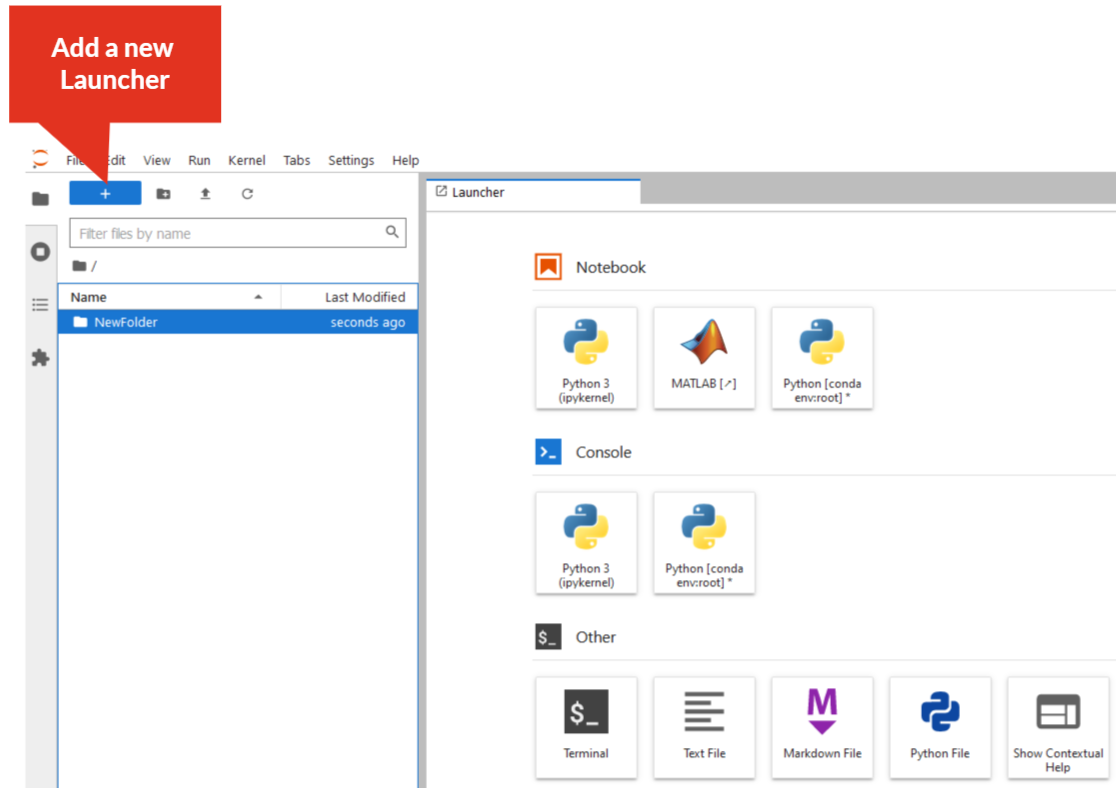
Task: Select the NewFolder row
Action: (x=238, y=322)
